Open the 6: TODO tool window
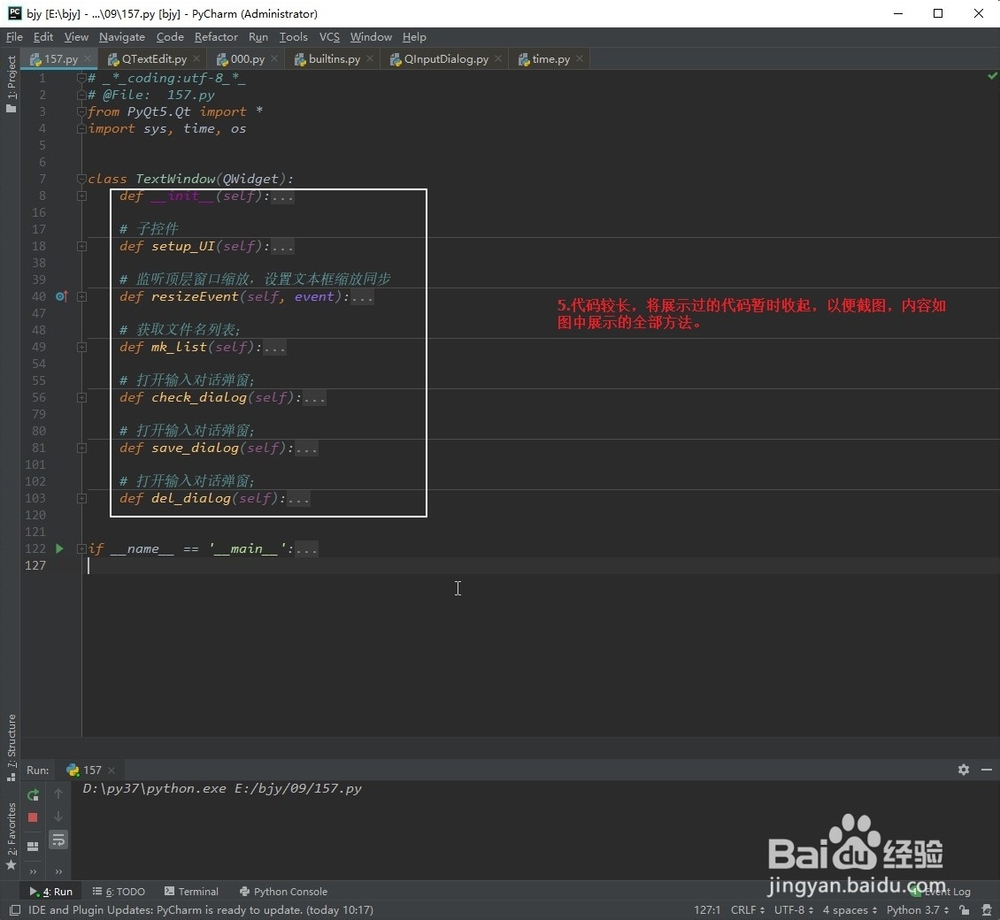Image resolution: width=1000 pixels, height=920 pixels. pos(119,891)
